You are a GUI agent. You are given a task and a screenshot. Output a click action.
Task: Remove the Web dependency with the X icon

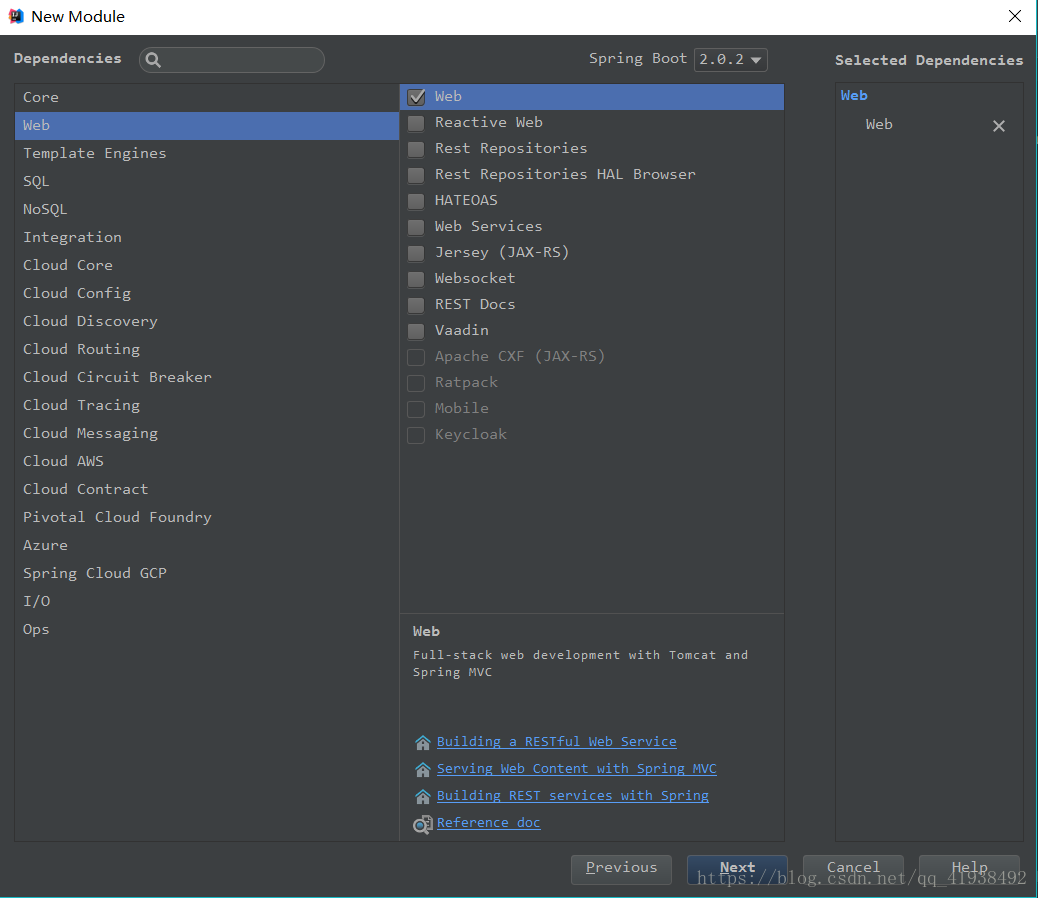tap(998, 126)
